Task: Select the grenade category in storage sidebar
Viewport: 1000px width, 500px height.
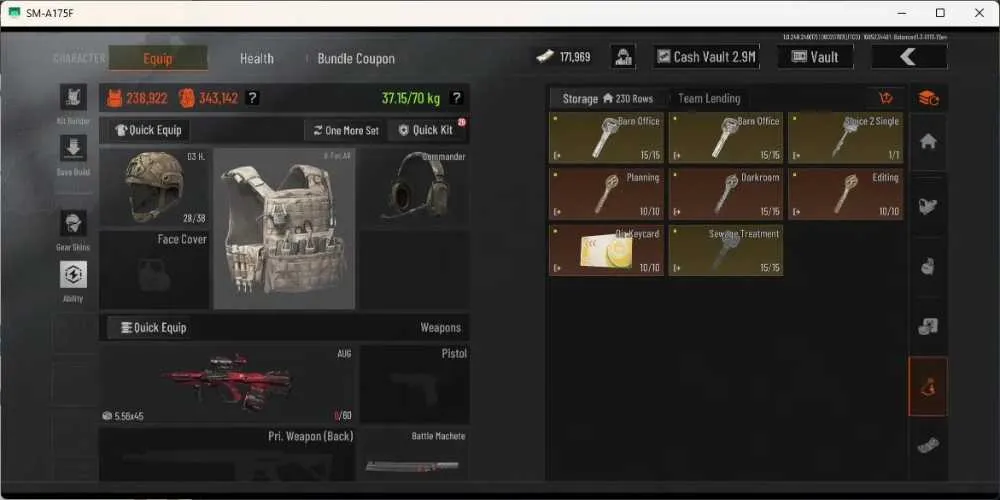Action: 928,267
